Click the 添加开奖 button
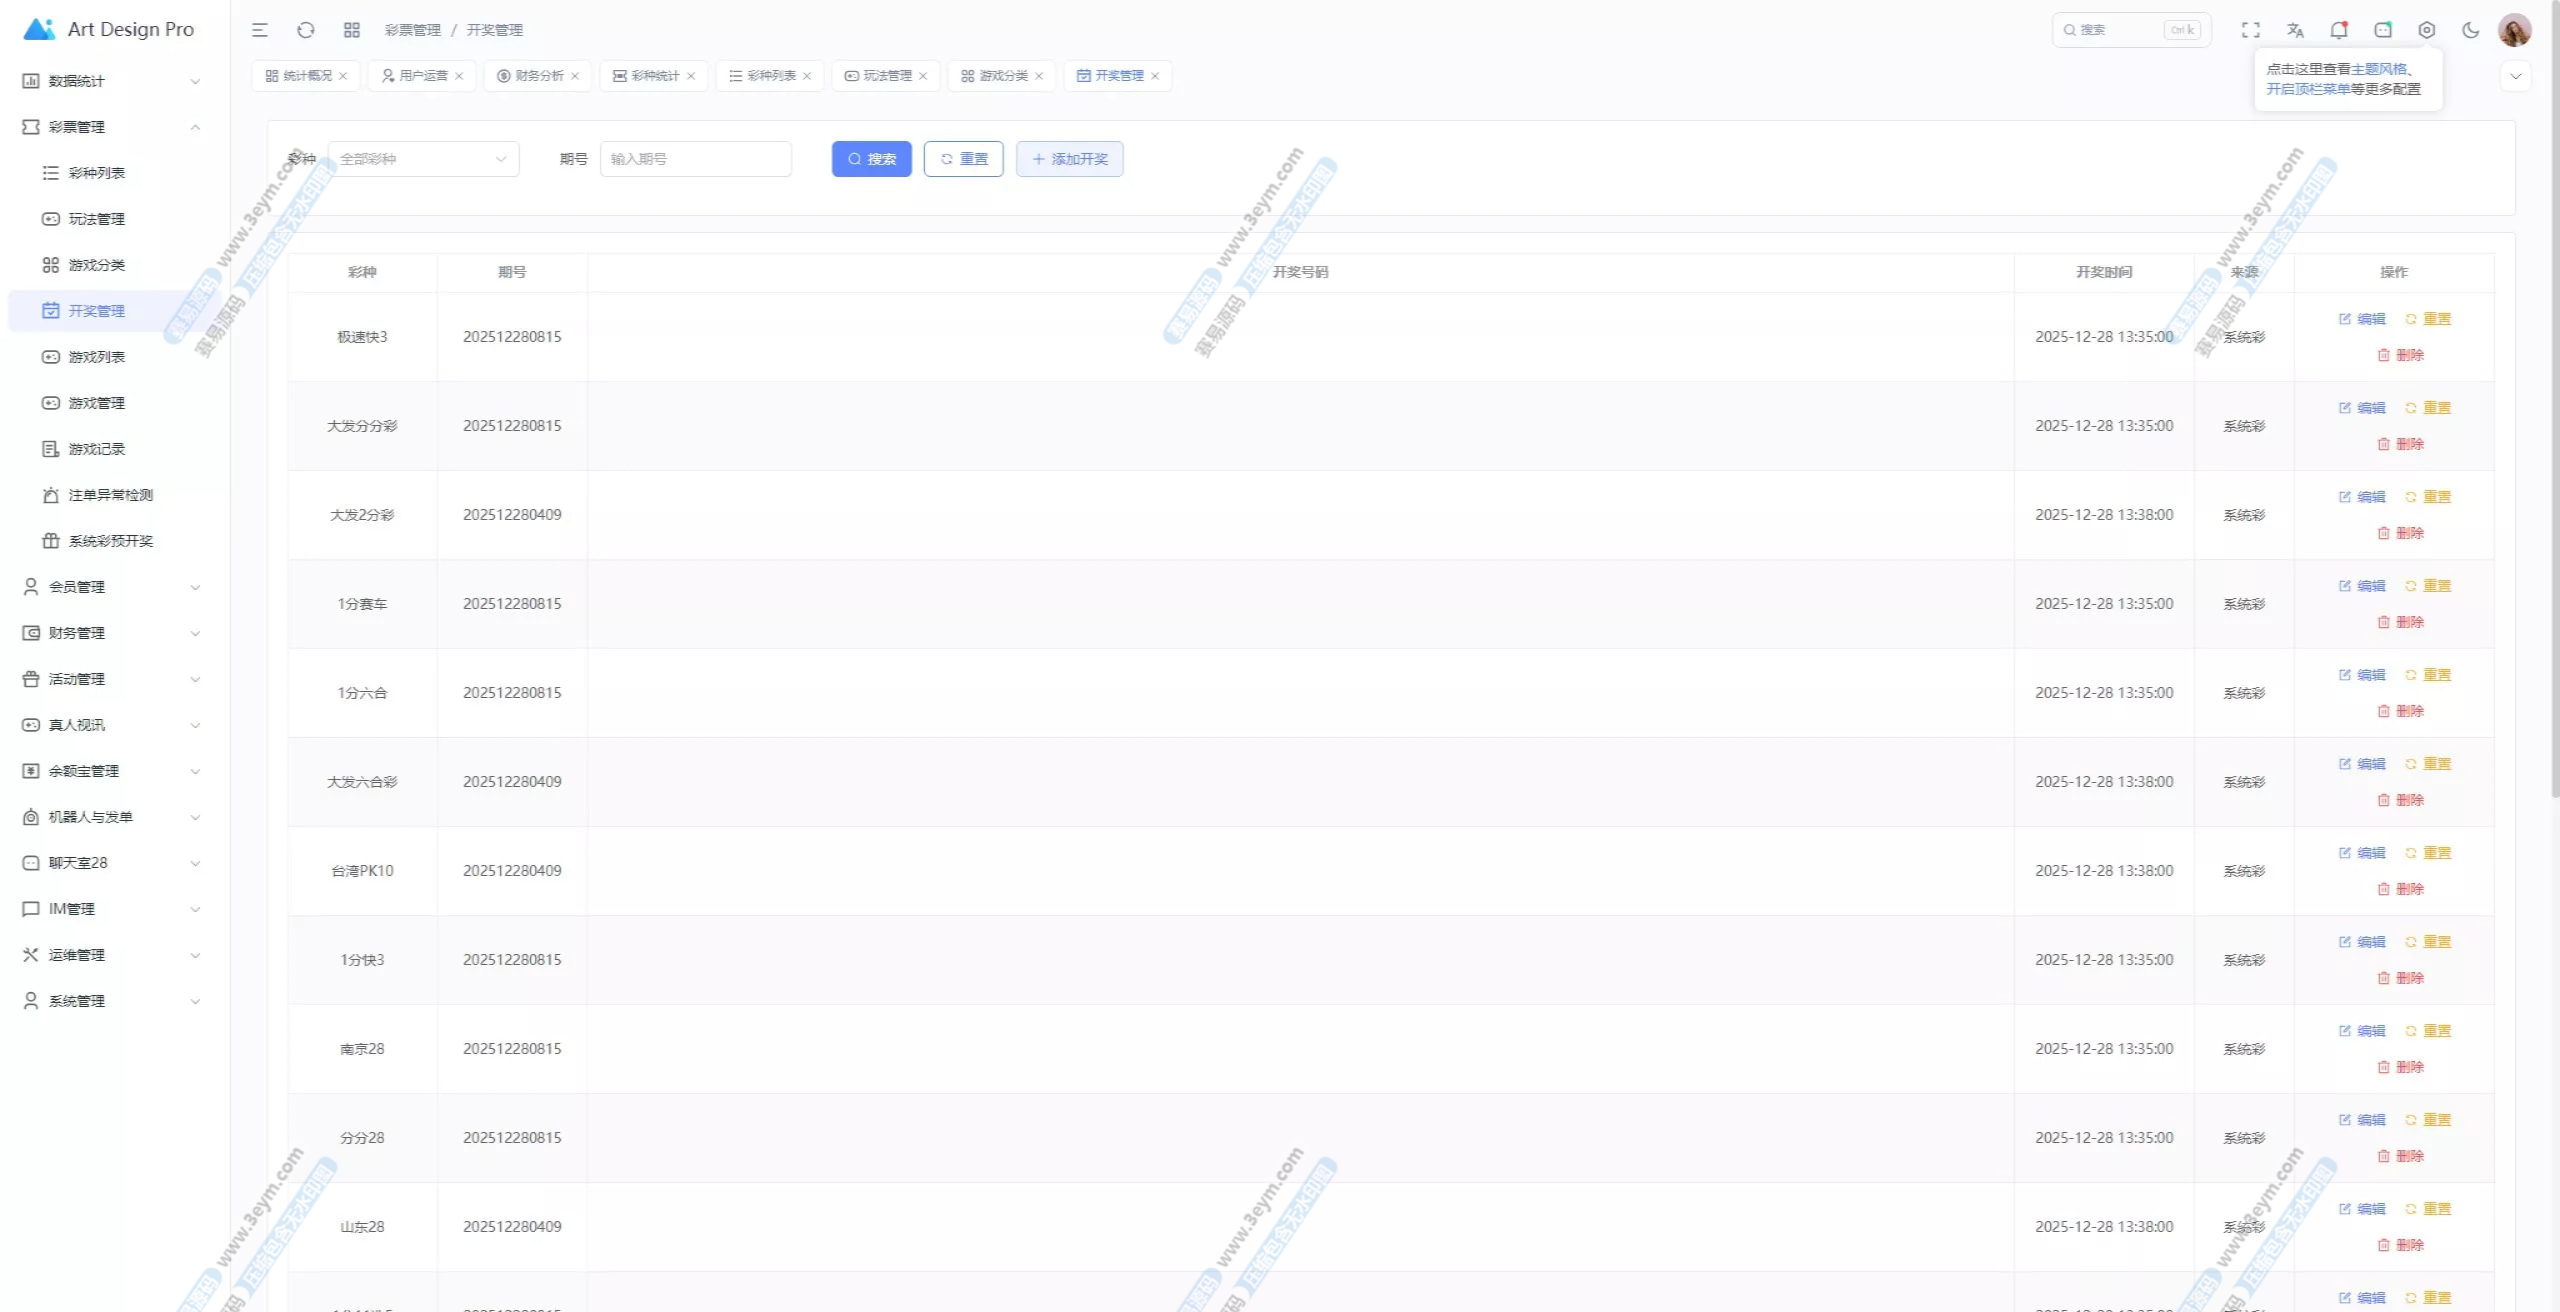The image size is (2560, 1312). [x=1069, y=159]
